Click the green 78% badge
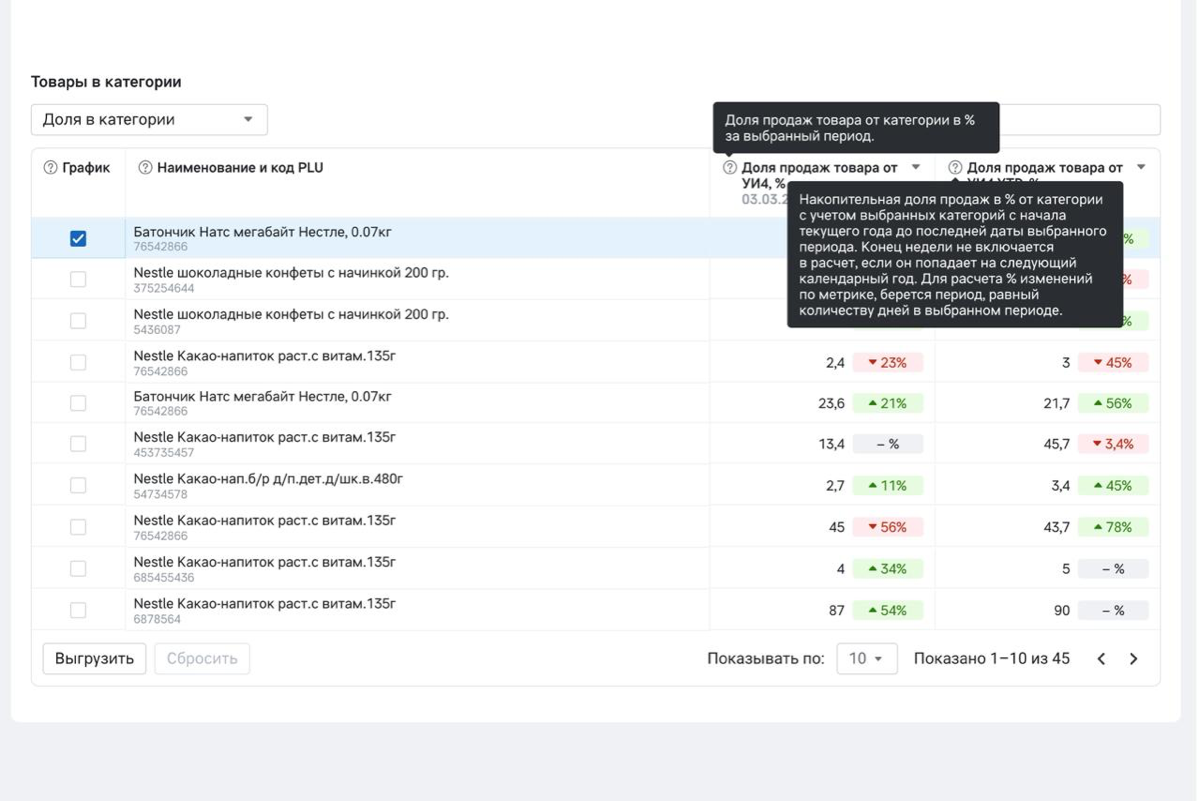1199x801 pixels. tap(1113, 527)
